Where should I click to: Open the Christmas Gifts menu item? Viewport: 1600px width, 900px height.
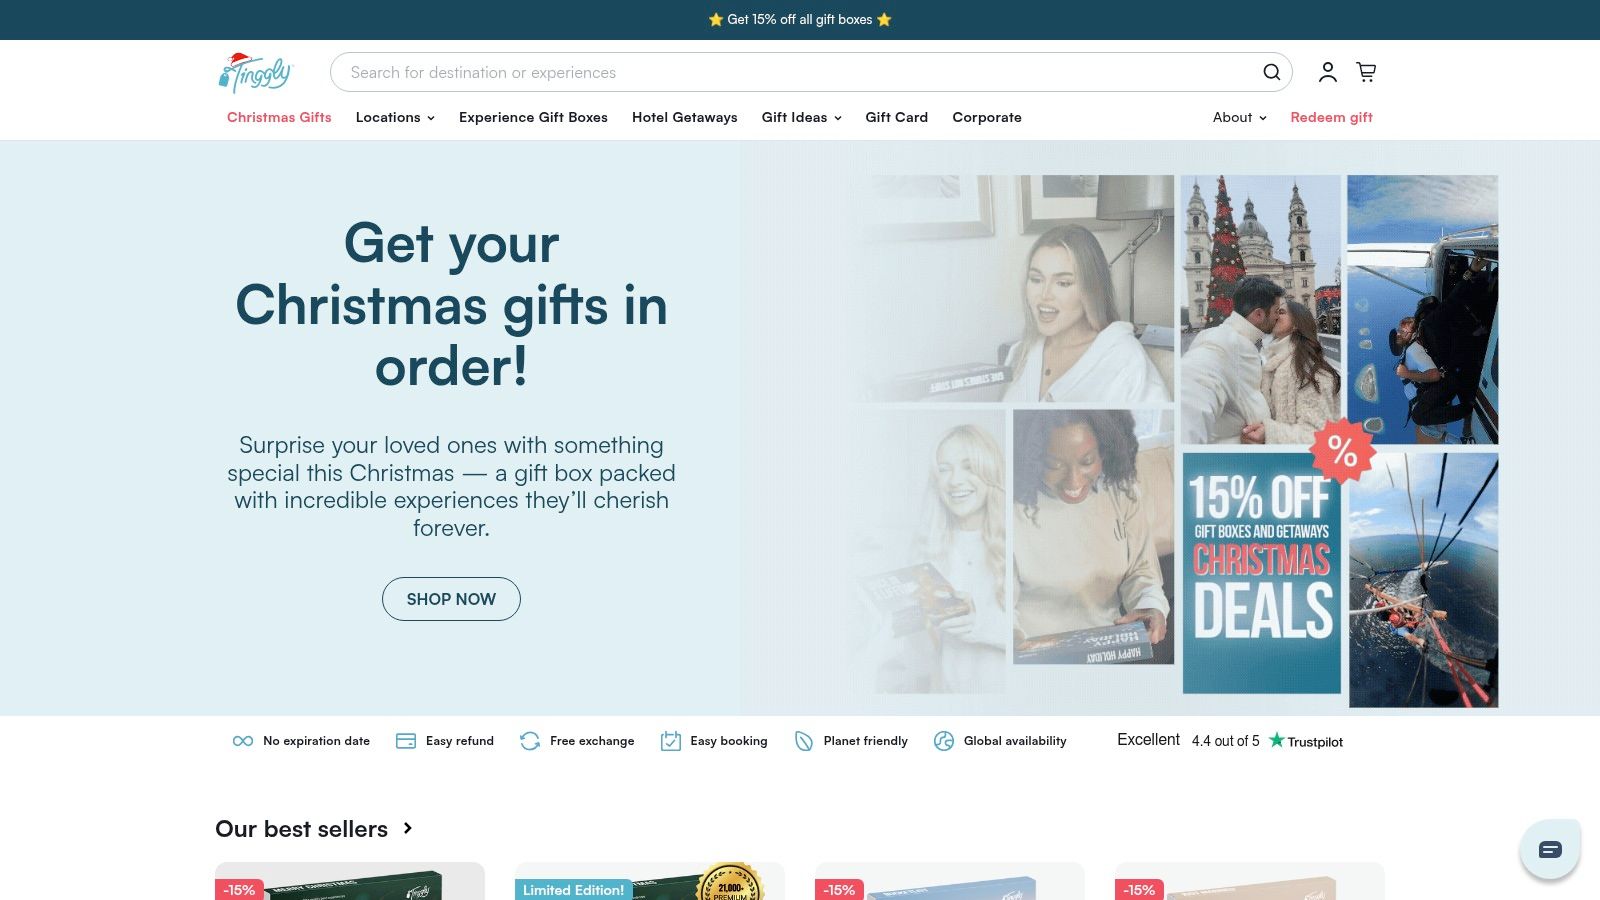279,117
